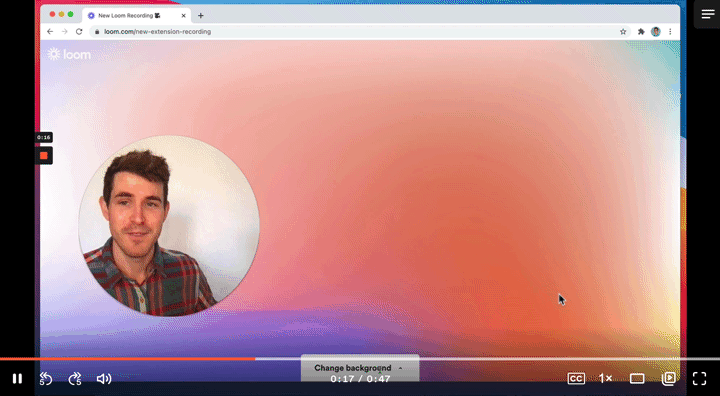This screenshot has height=396, width=720.
Task: Expand the Change background menu
Action: 360,368
